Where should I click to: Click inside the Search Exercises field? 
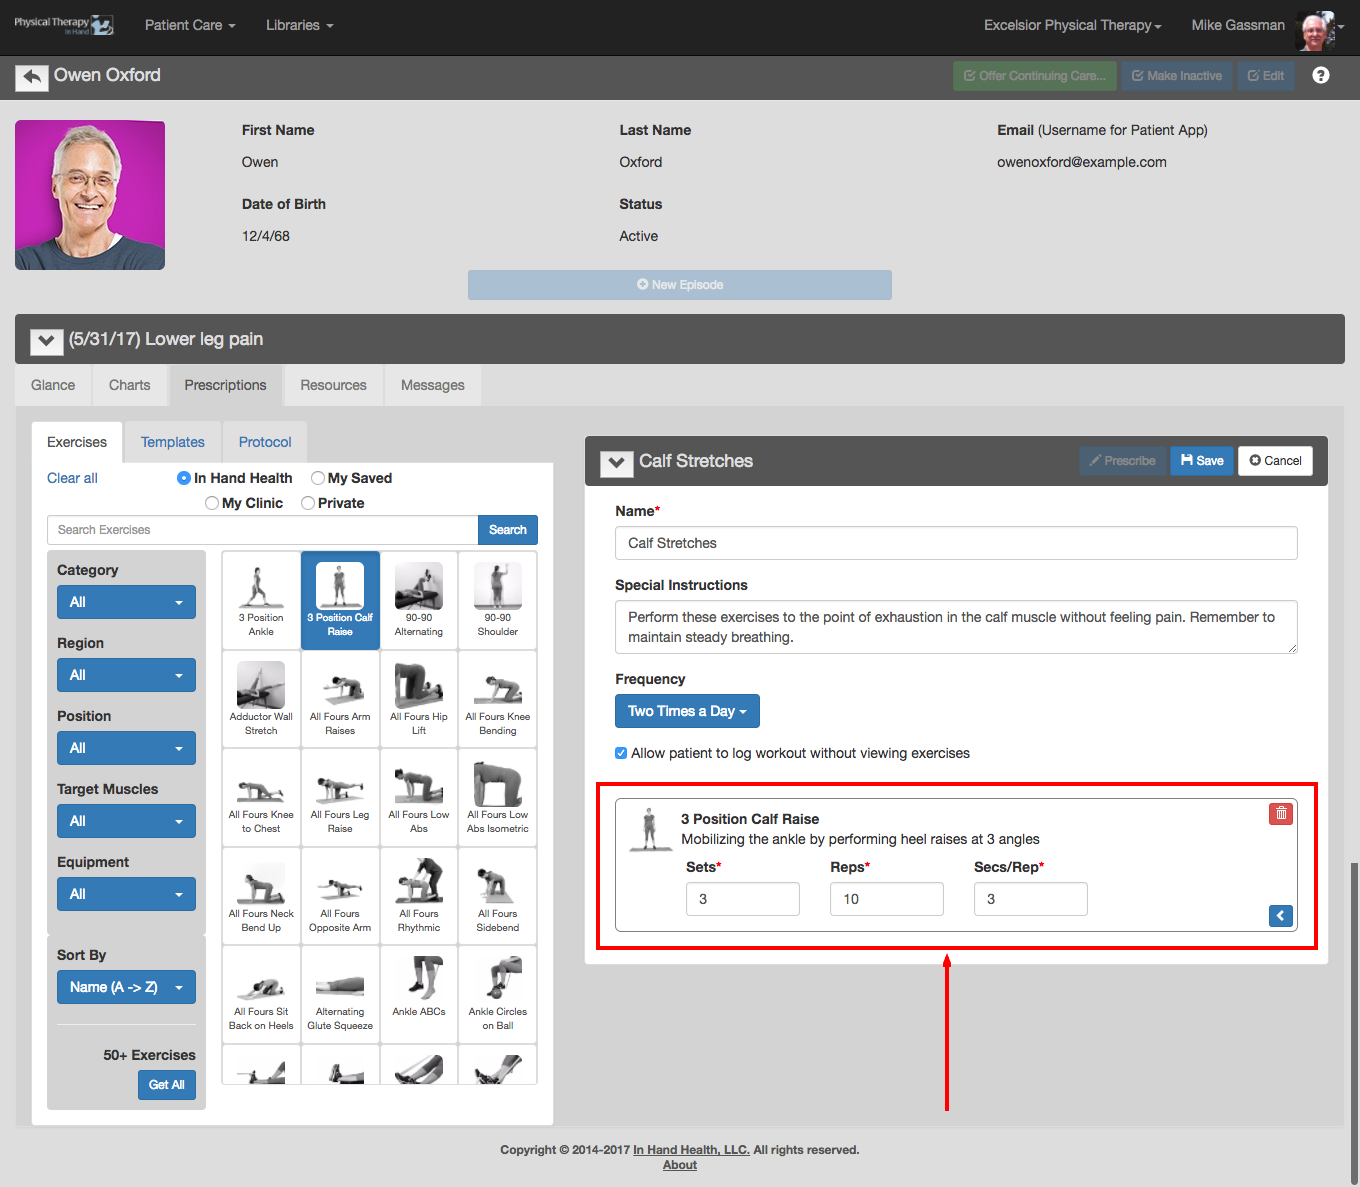(x=262, y=530)
